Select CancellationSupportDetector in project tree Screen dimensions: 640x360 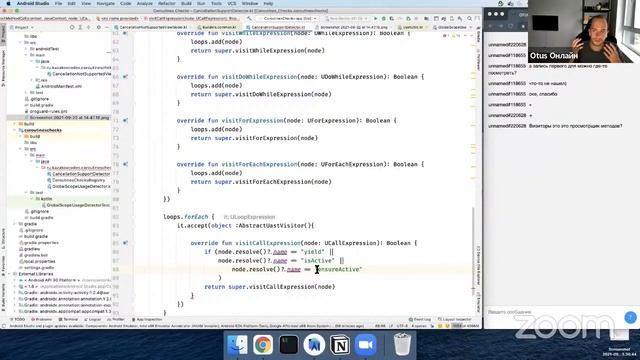(x=80, y=174)
